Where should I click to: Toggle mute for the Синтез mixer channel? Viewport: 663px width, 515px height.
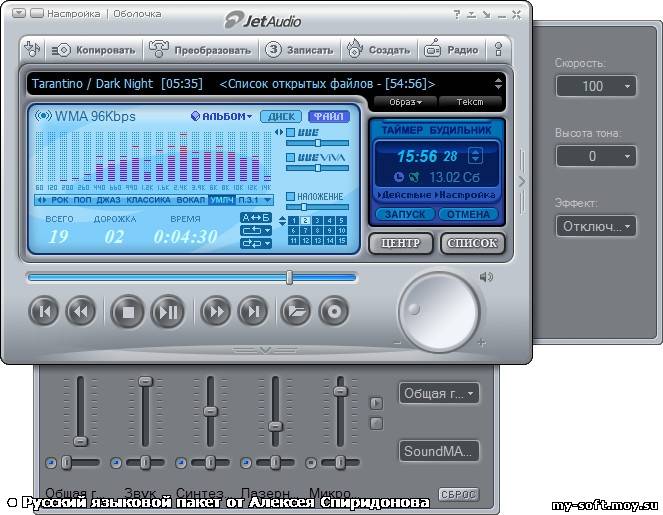coord(181,463)
